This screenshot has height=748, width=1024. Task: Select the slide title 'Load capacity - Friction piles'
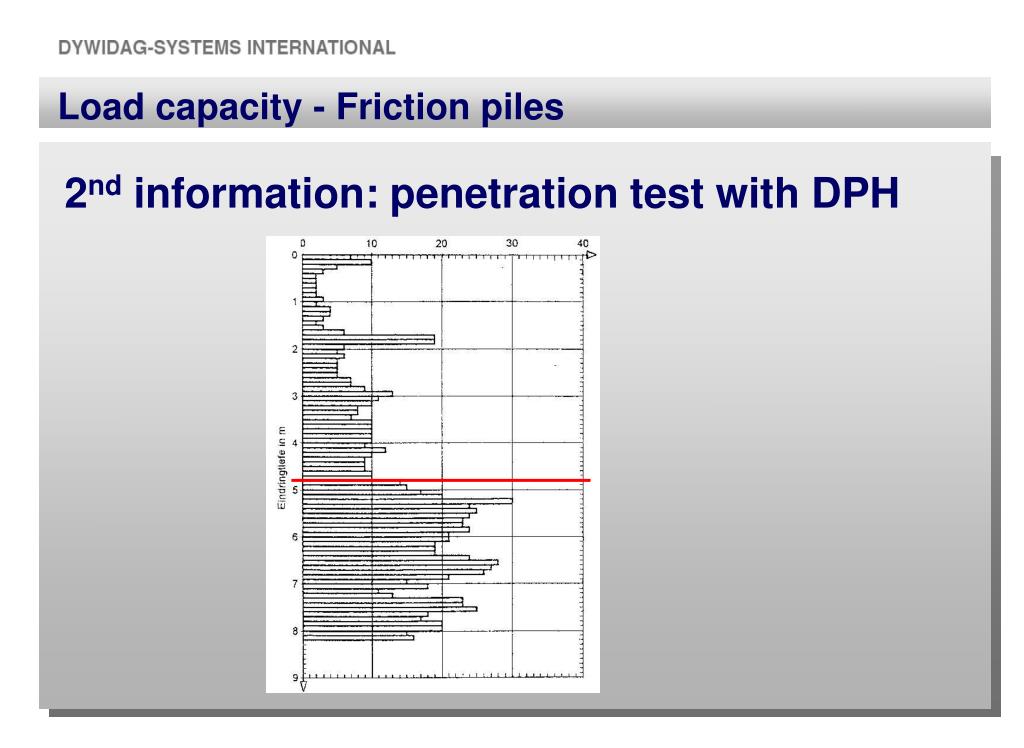pyautogui.click(x=311, y=106)
